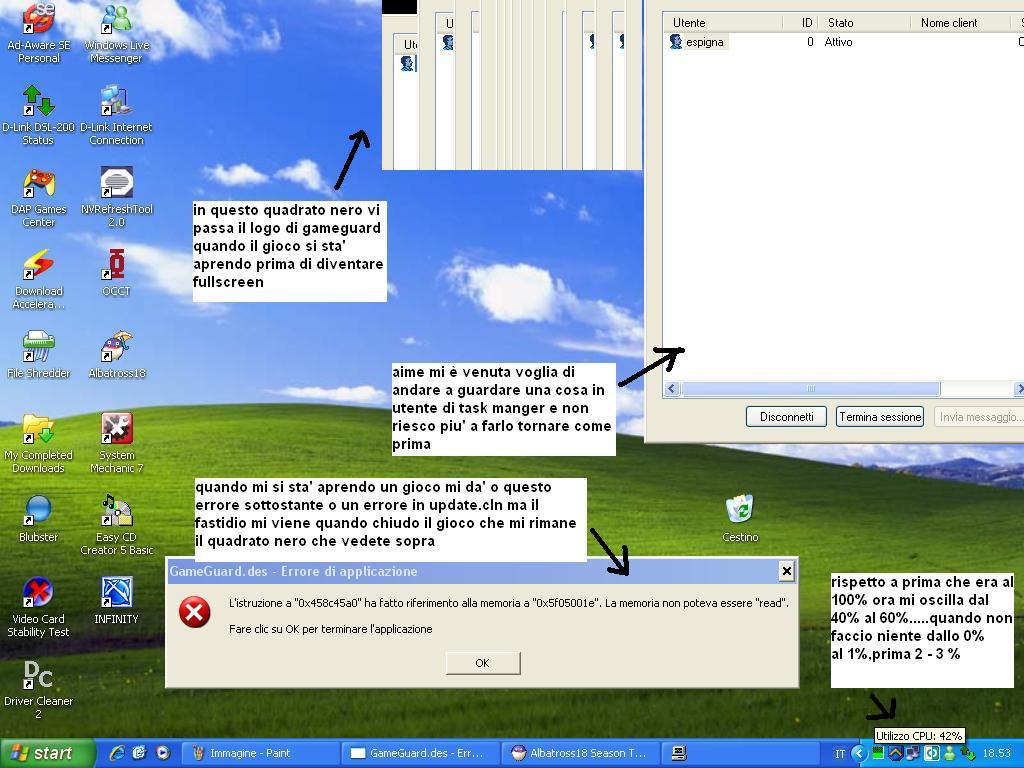This screenshot has width=1024, height=768.
Task: Launch Windows Media Player from quick launch
Action: pos(163,753)
